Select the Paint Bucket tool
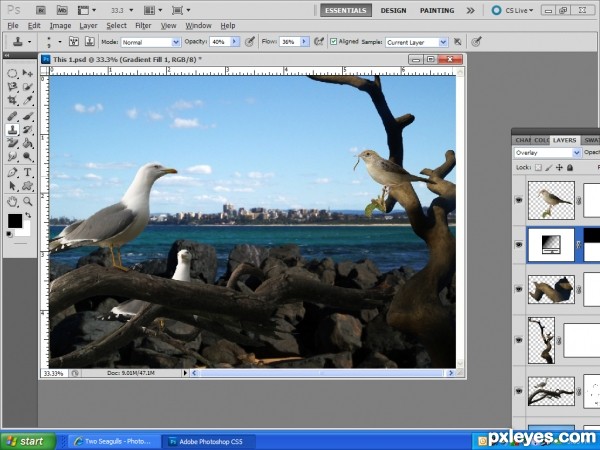The width and height of the screenshot is (600, 450). click(28, 143)
